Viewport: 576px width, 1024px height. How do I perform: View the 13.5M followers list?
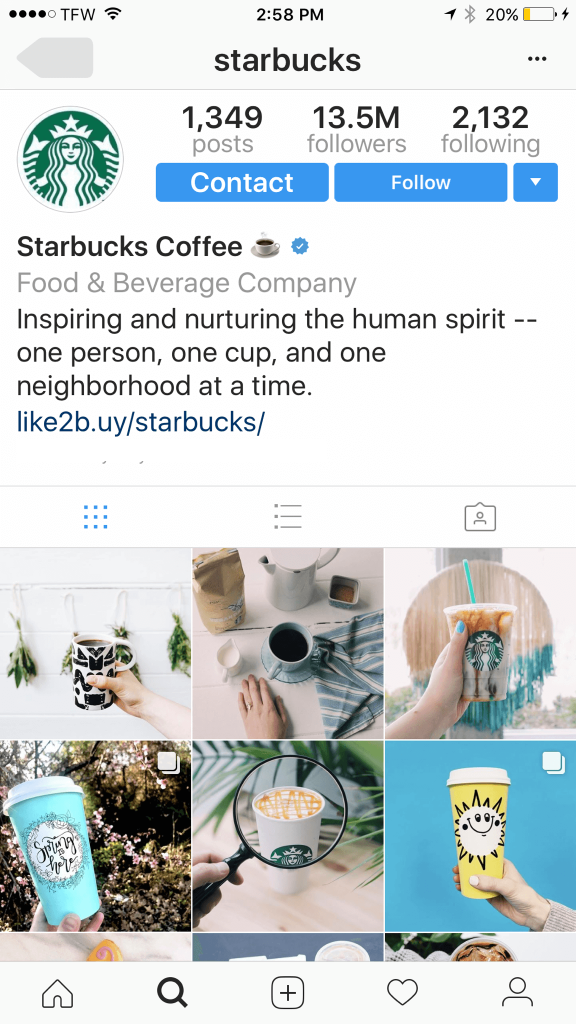point(357,129)
